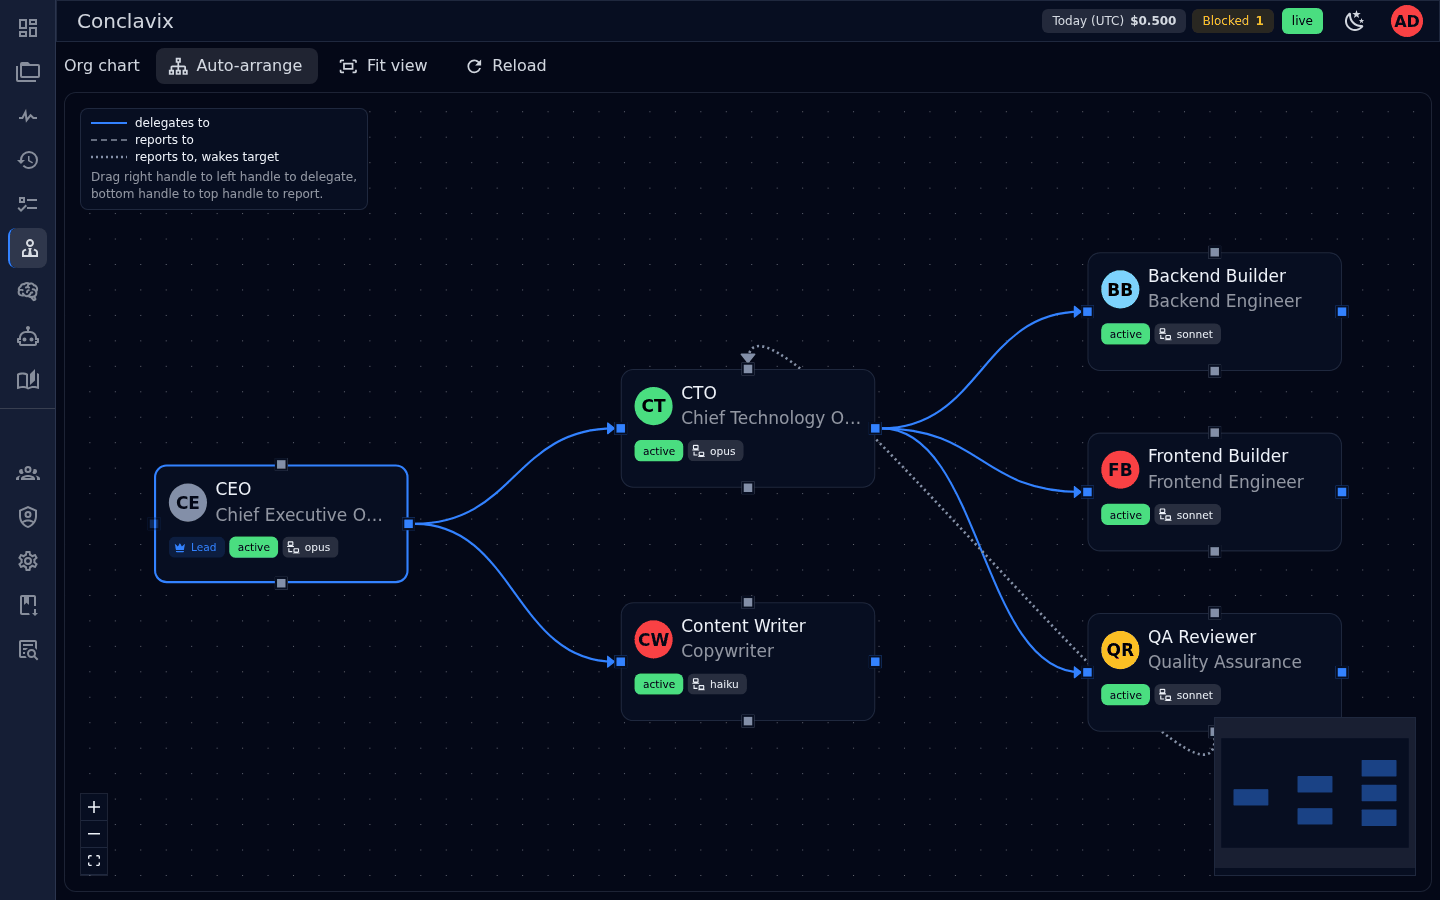1440x900 pixels.
Task: Zoom out with the minus control
Action: (x=94, y=834)
